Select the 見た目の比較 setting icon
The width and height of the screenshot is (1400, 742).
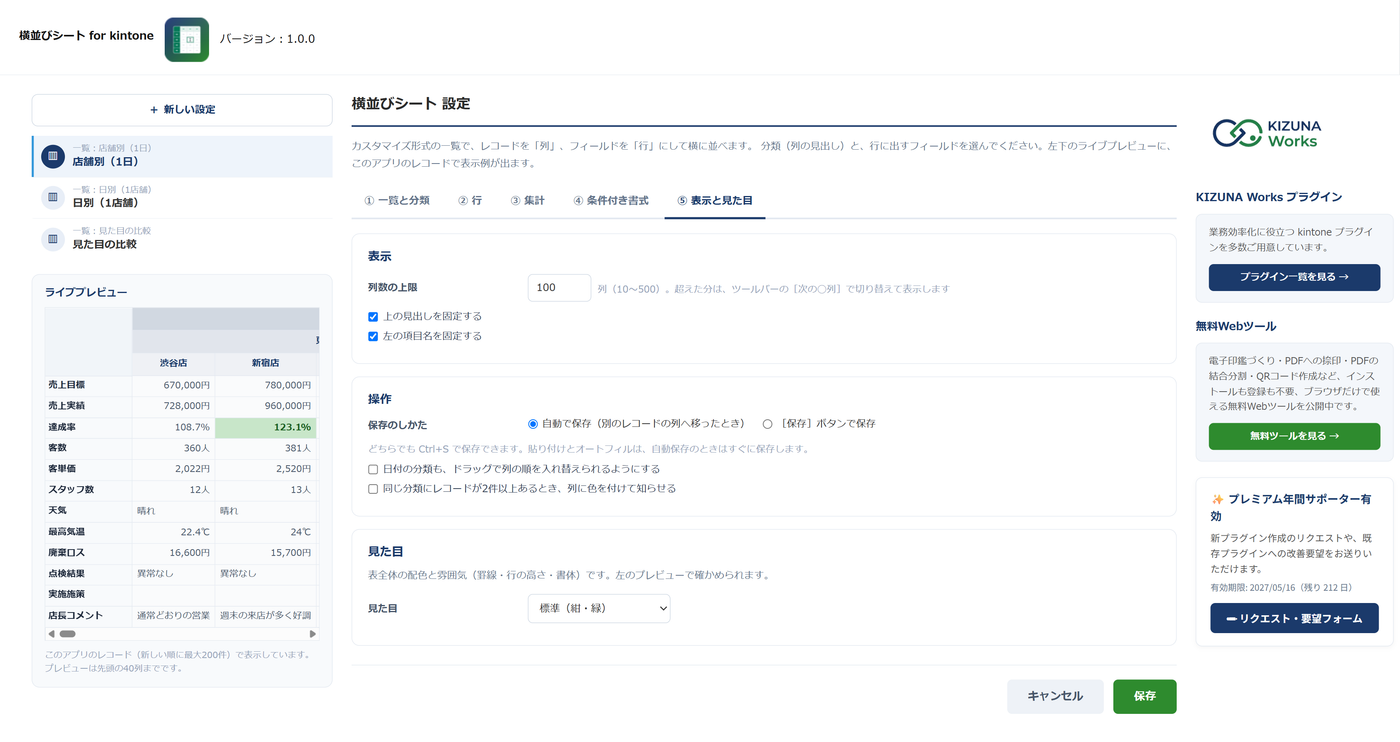click(53, 239)
